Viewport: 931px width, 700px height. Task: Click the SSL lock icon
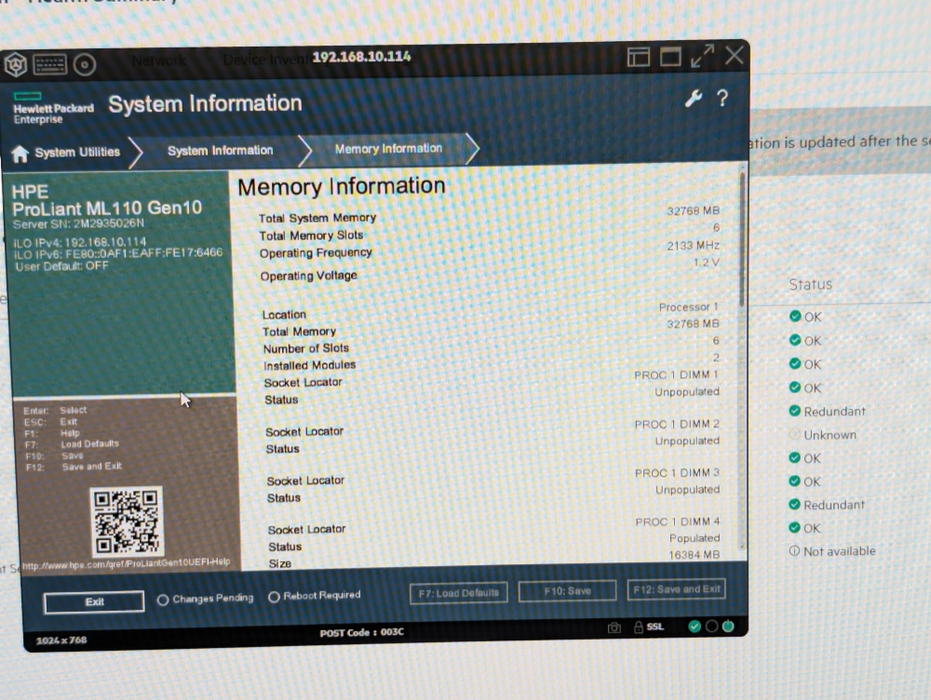coord(638,627)
